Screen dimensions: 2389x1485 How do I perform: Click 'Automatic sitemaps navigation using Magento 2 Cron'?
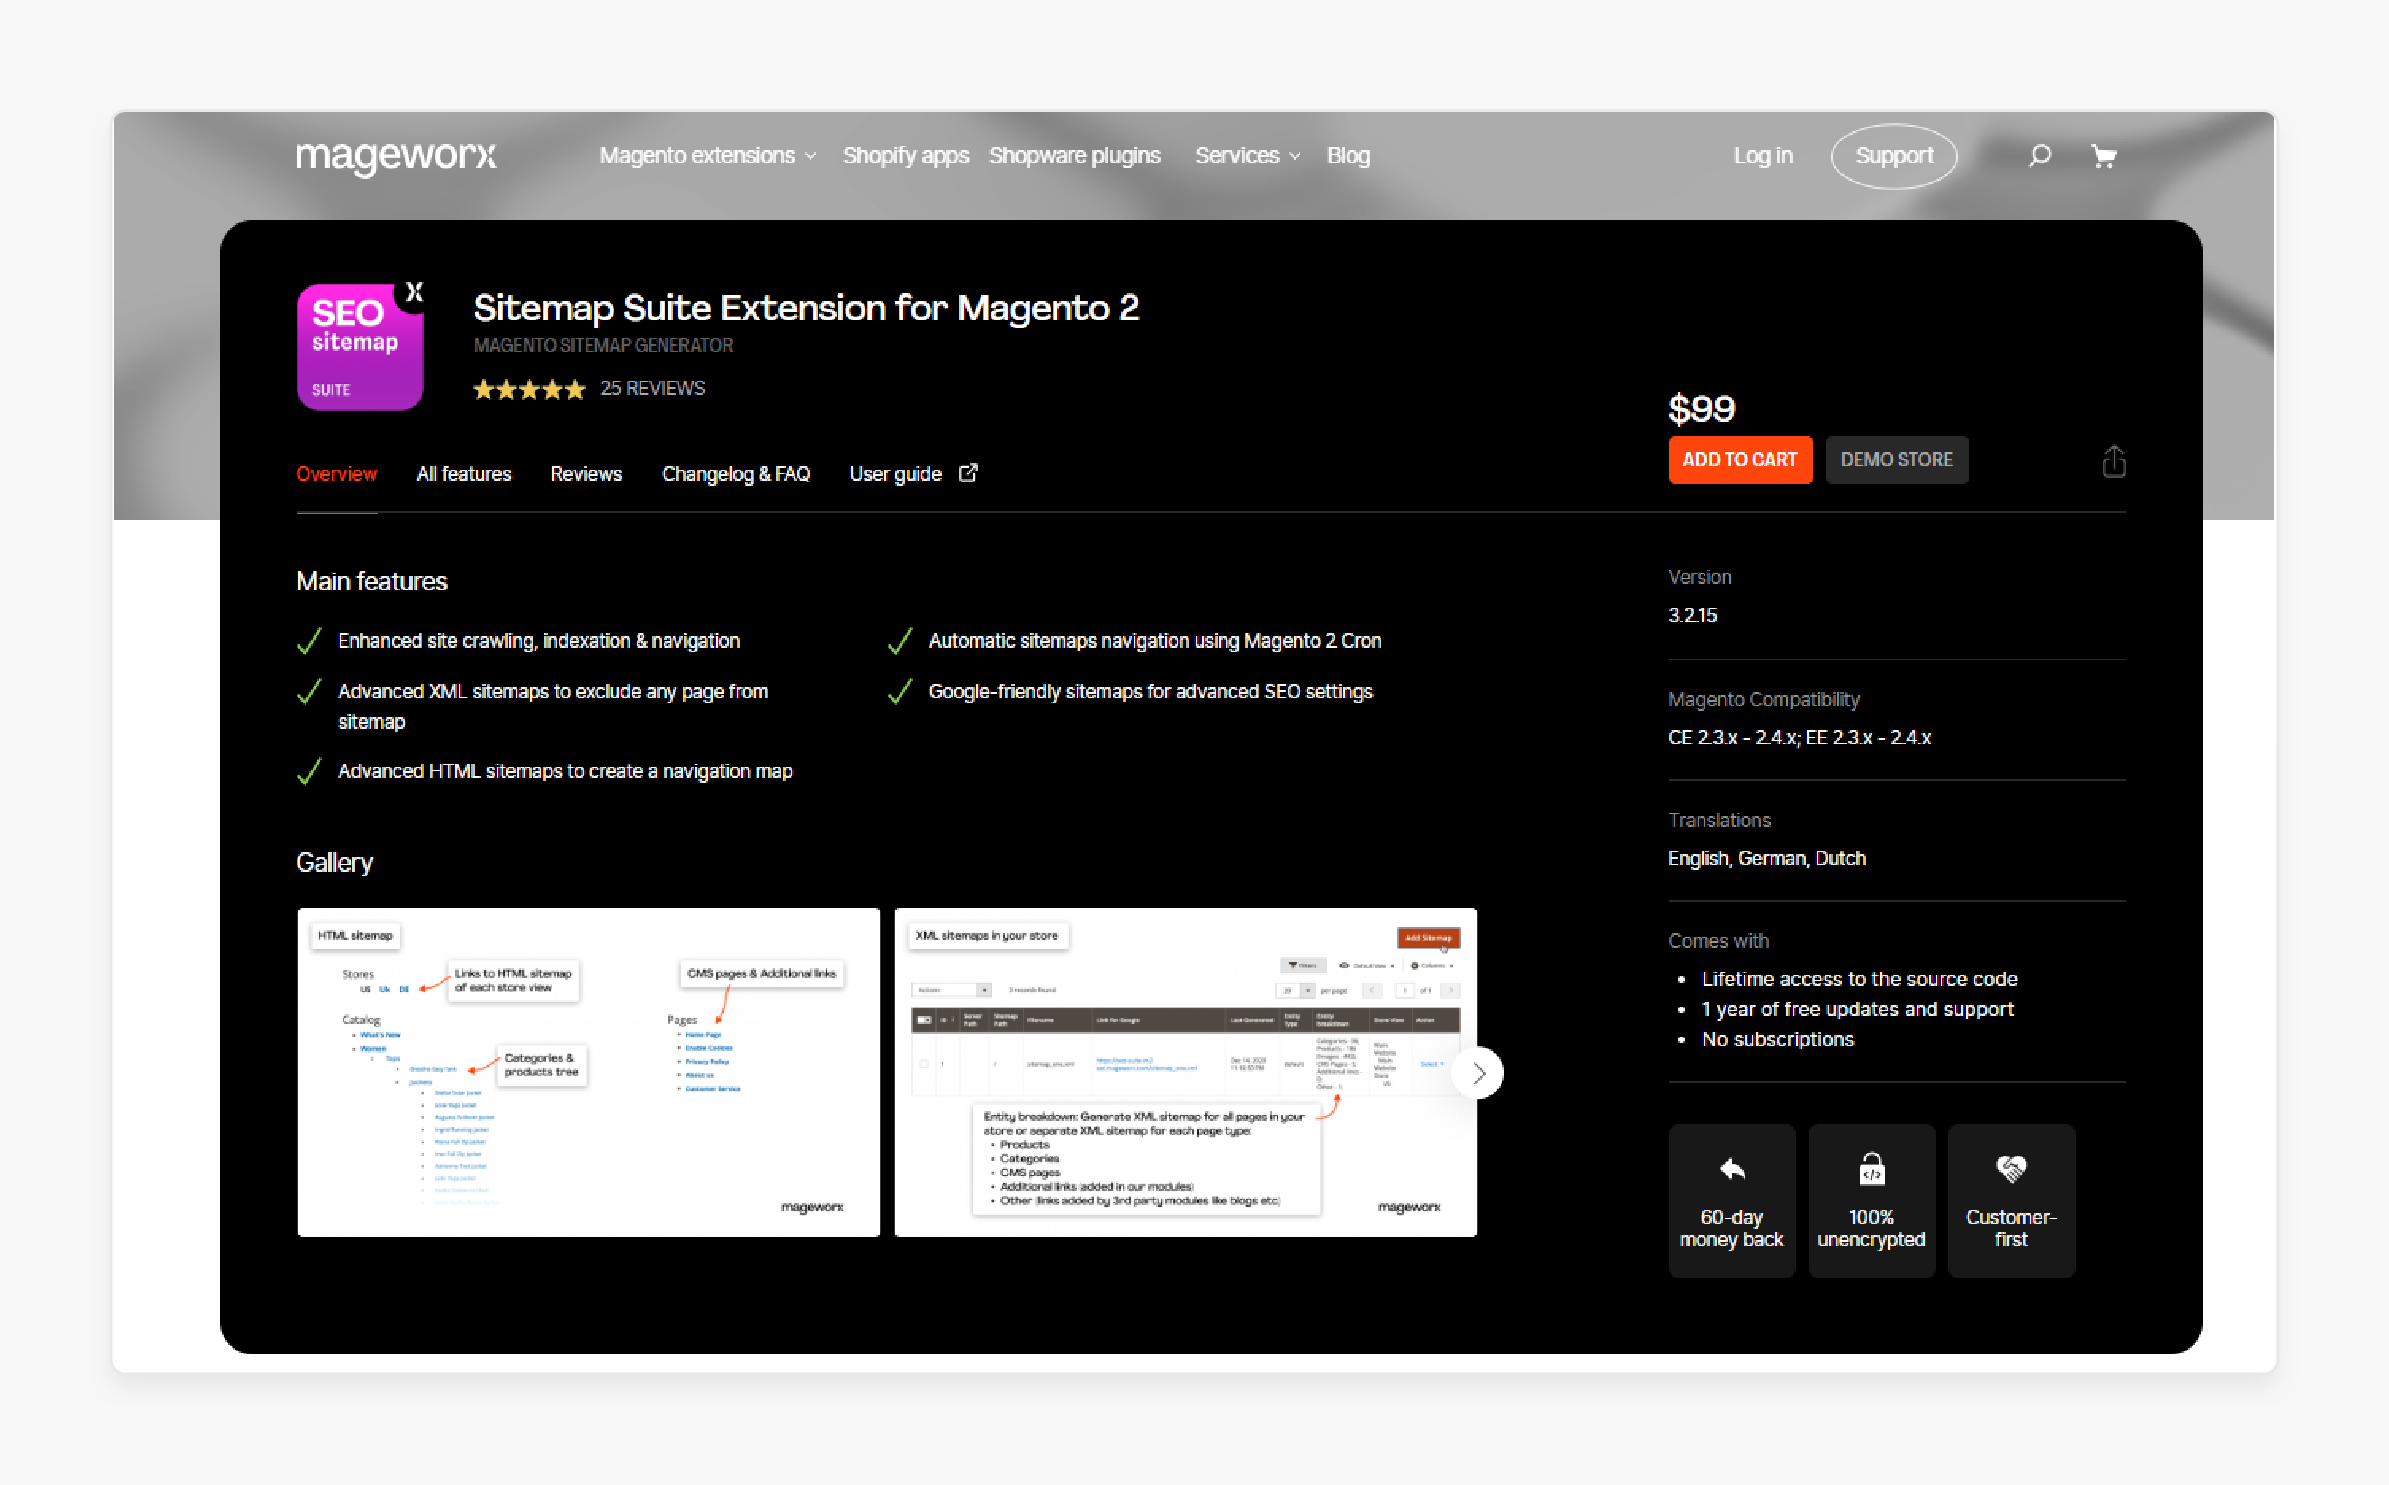click(1155, 641)
